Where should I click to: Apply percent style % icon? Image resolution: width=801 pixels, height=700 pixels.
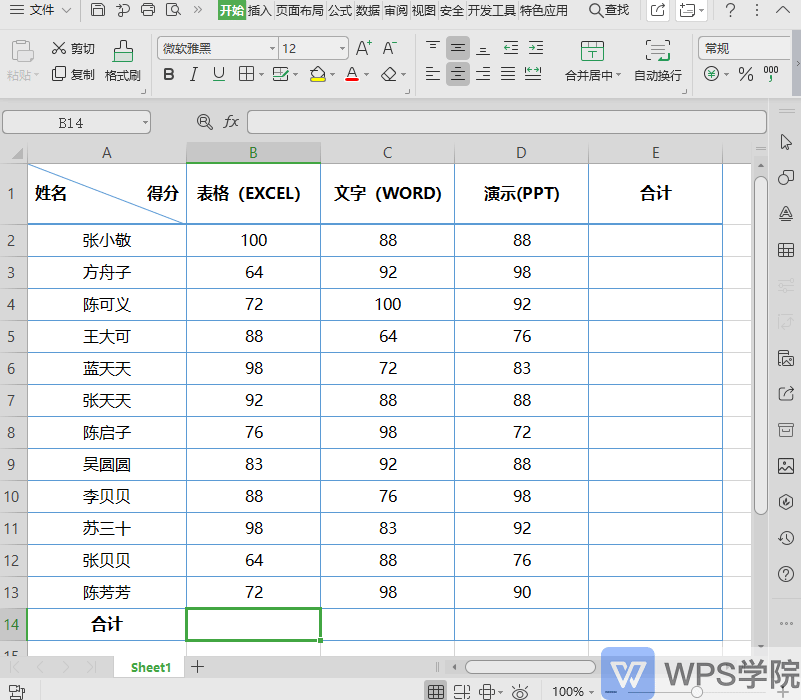point(745,74)
